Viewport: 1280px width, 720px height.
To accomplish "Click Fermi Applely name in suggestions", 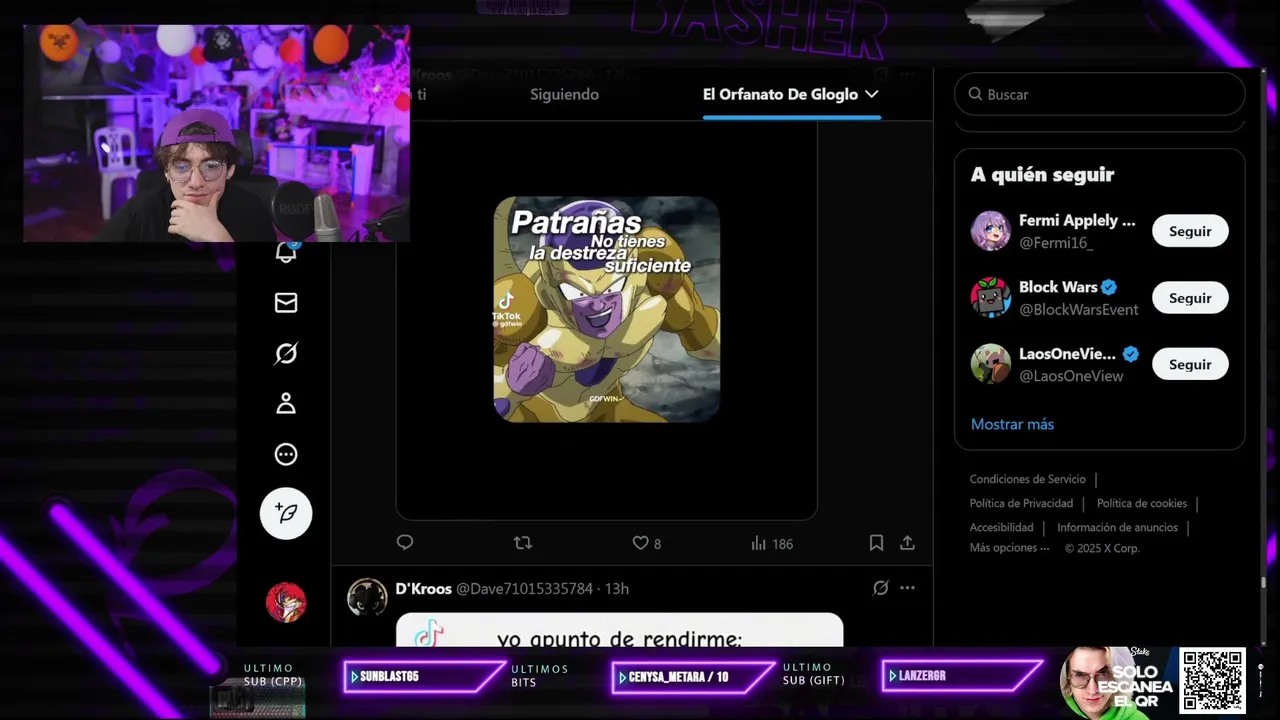I will click(1077, 220).
